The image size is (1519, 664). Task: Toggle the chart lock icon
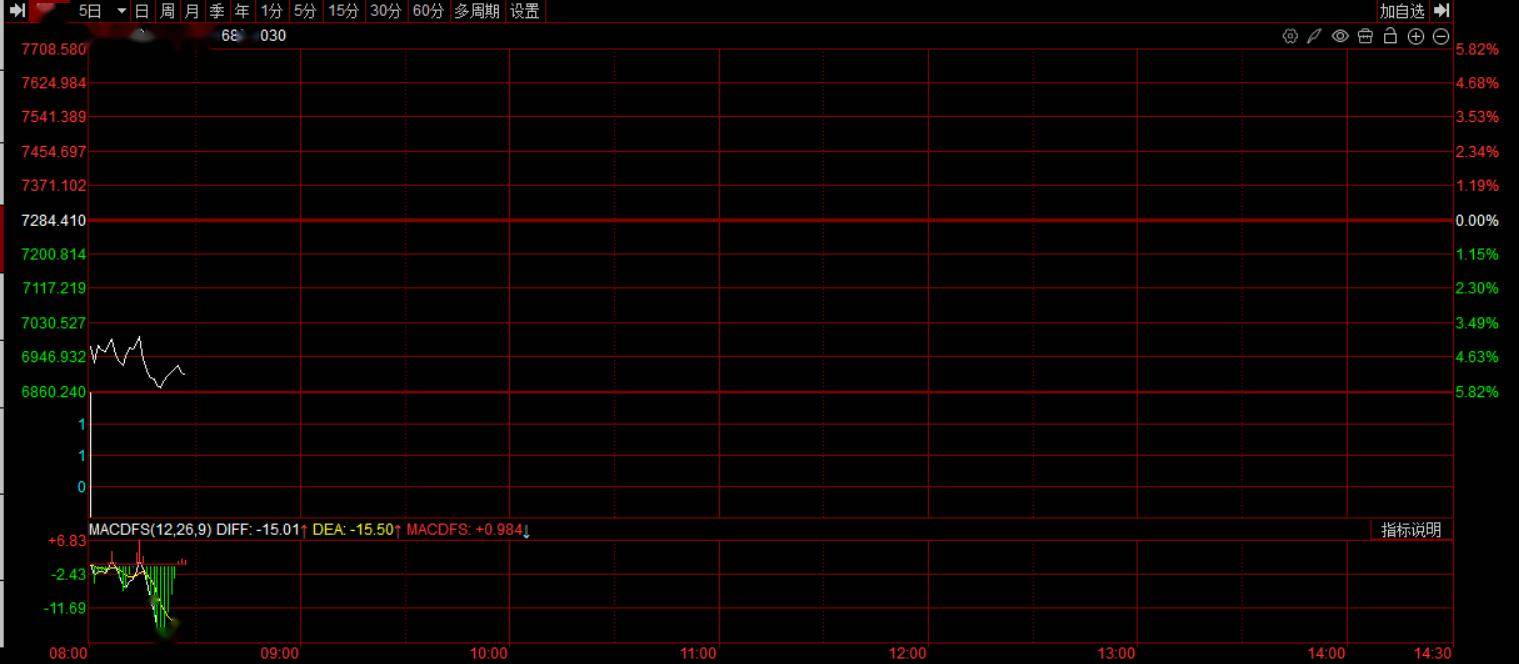(x=1390, y=36)
